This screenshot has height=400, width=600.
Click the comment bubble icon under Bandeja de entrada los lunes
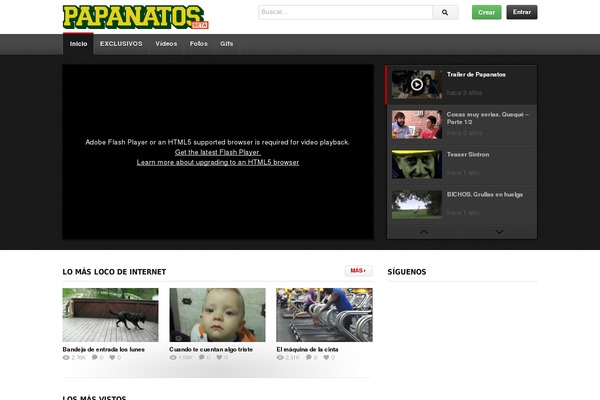pyautogui.click(x=95, y=358)
